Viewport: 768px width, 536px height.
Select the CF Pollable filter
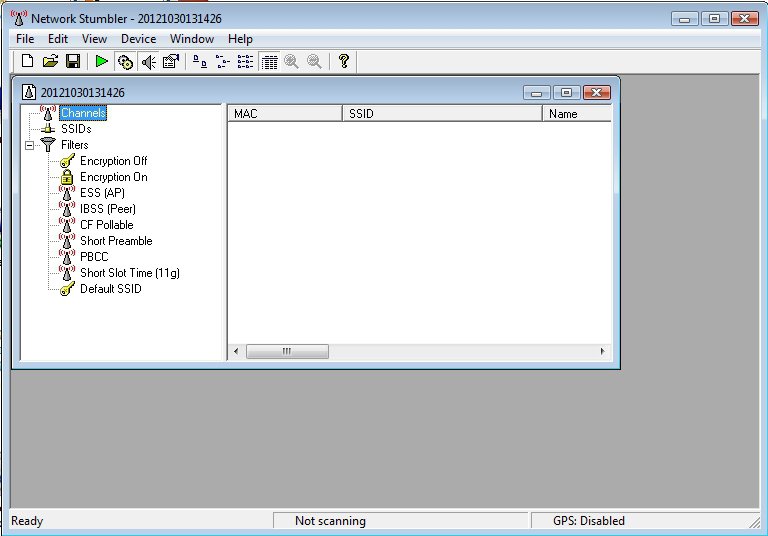pyautogui.click(x=107, y=225)
